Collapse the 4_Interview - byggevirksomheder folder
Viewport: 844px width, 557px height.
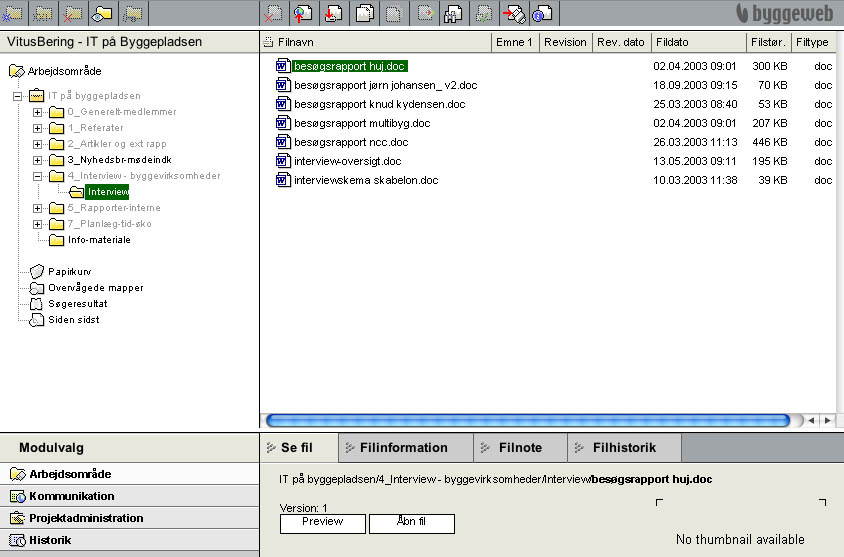point(38,176)
